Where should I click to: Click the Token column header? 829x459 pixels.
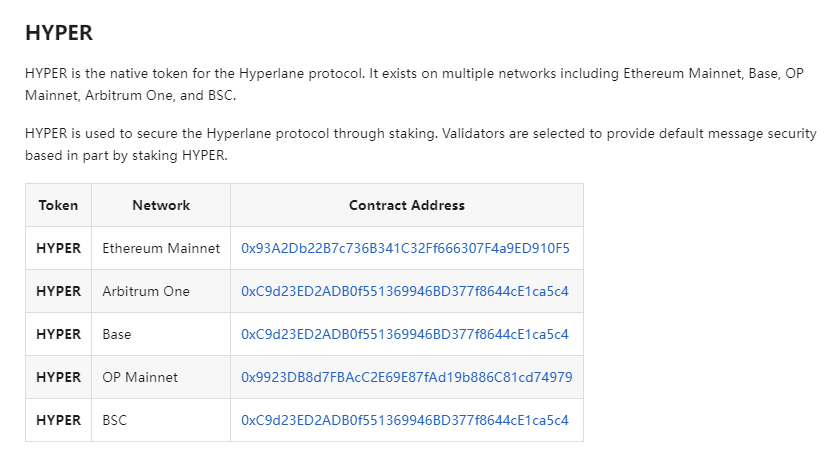[x=58, y=205]
